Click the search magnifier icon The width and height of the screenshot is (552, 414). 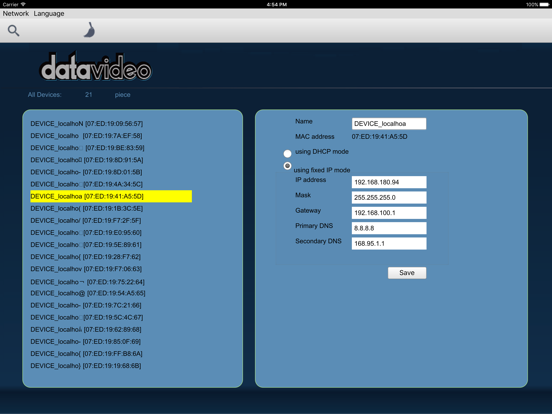(x=13, y=31)
